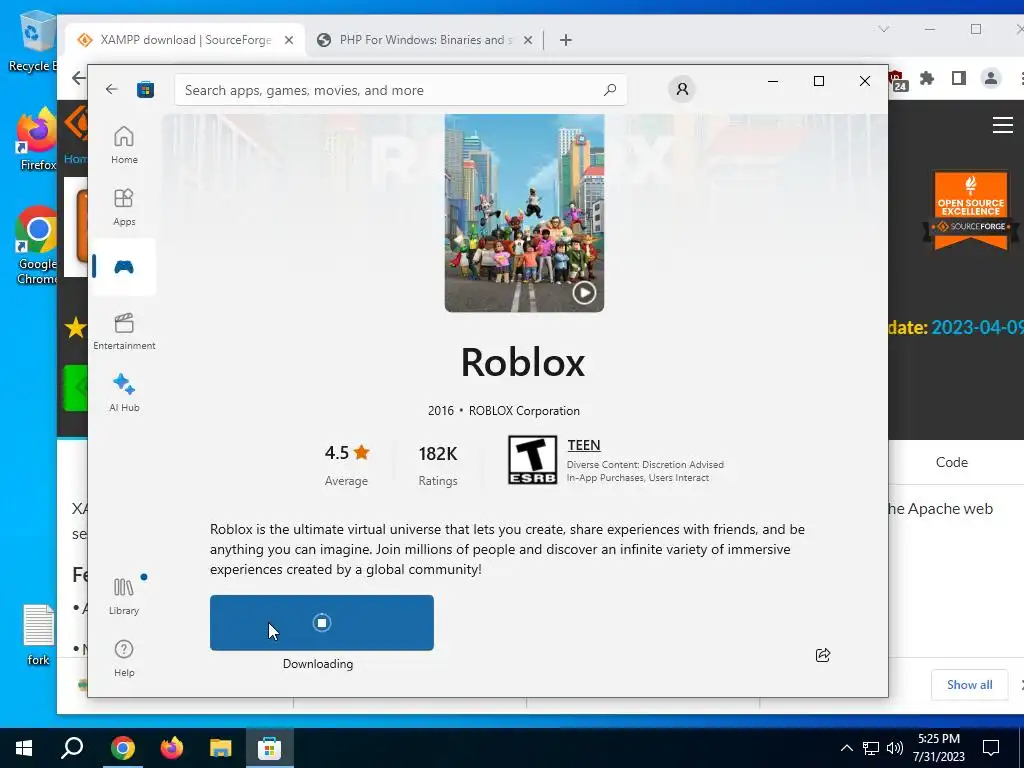The image size is (1024, 768).
Task: Go back in Microsoft Store
Action: coord(112,89)
